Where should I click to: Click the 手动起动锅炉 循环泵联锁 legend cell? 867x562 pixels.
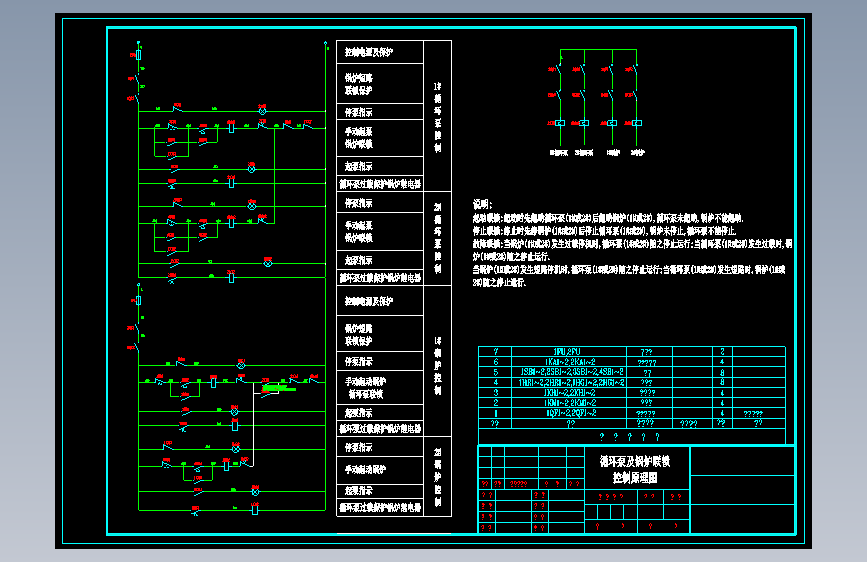(379, 388)
